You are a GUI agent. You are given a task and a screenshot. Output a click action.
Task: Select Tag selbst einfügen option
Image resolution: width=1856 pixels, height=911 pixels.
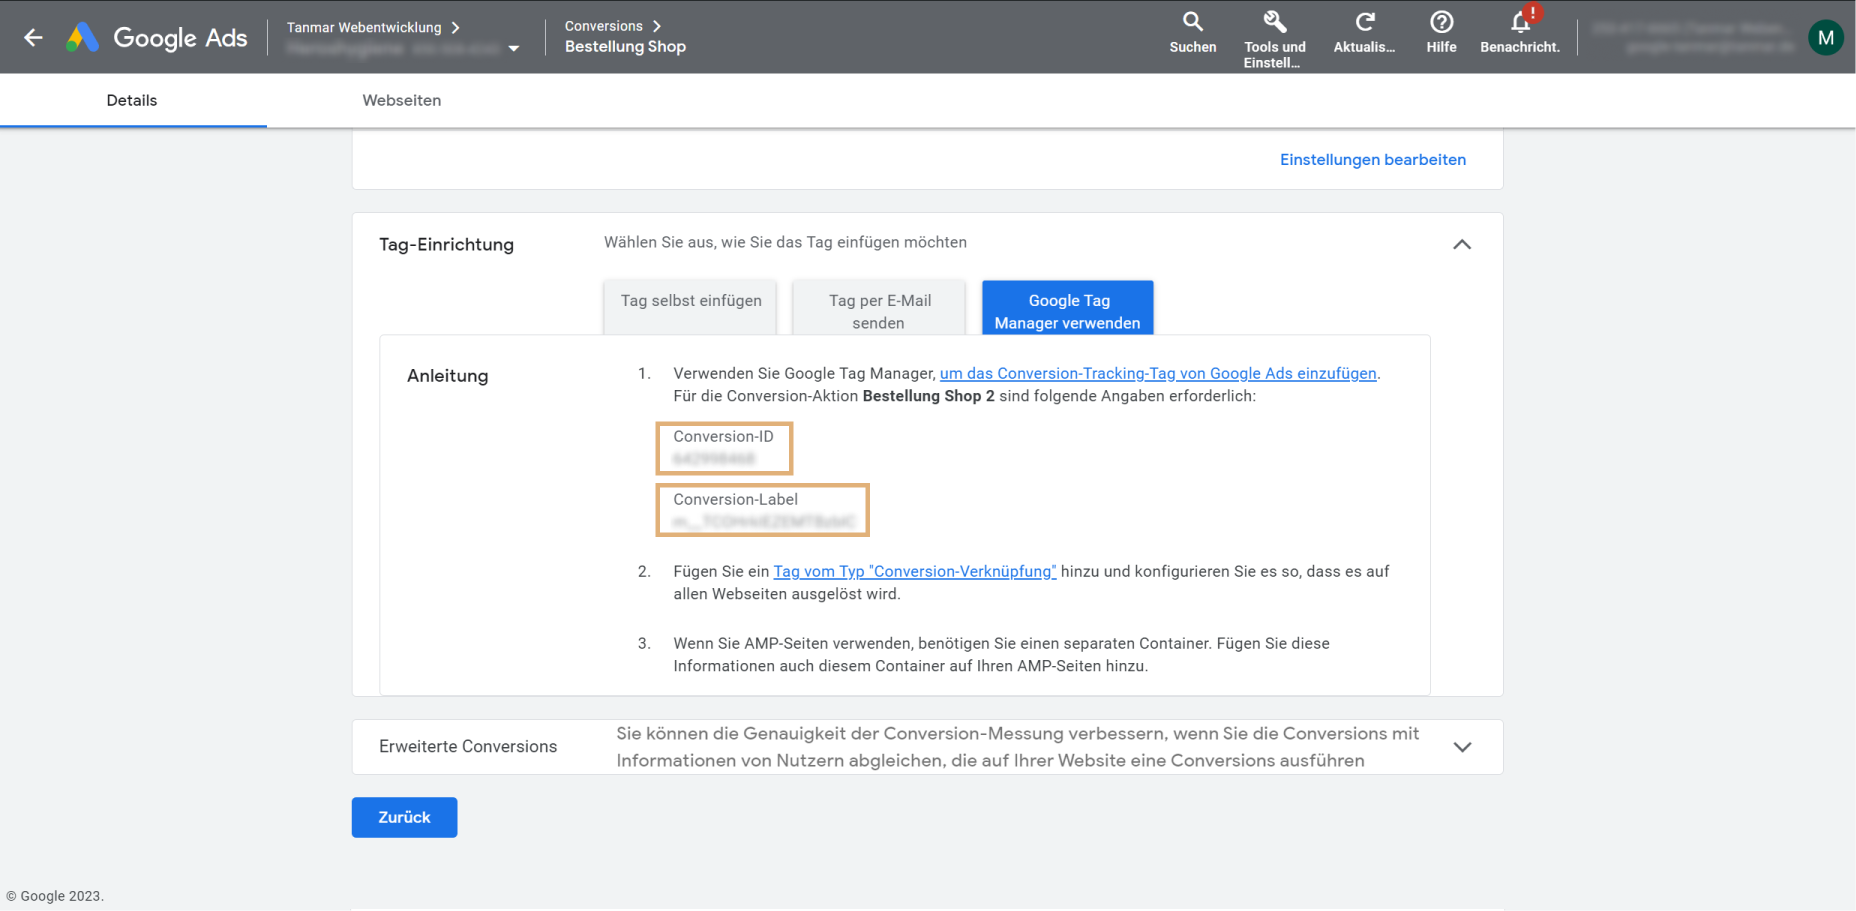pyautogui.click(x=691, y=306)
